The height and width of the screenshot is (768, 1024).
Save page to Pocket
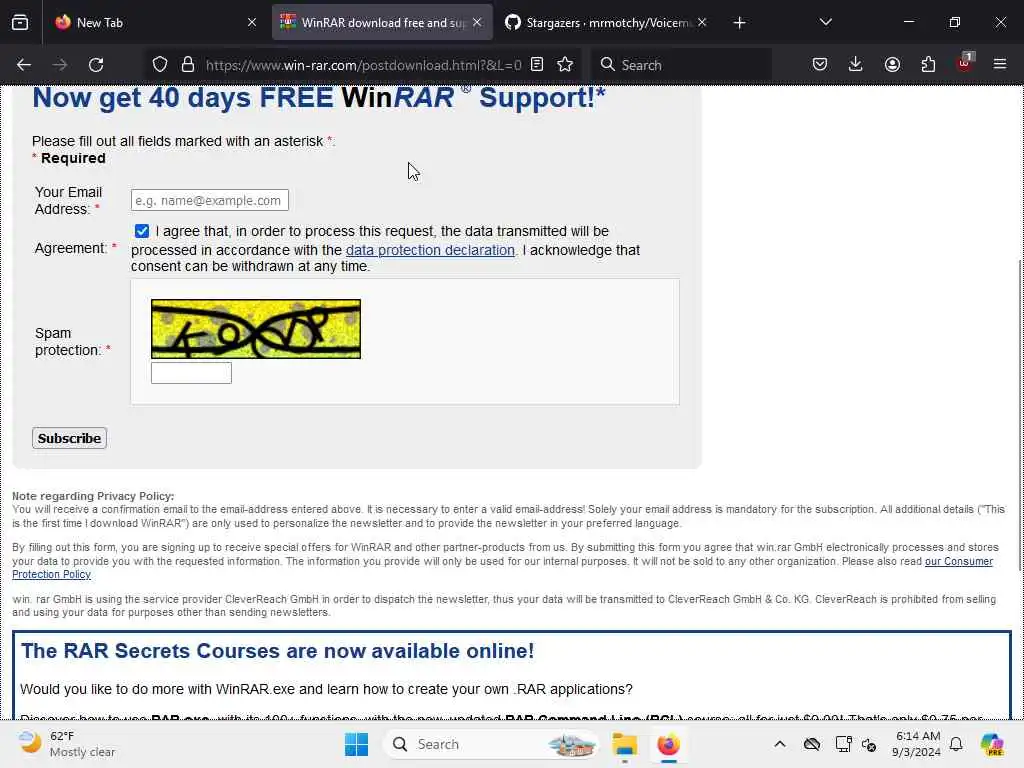tap(820, 64)
